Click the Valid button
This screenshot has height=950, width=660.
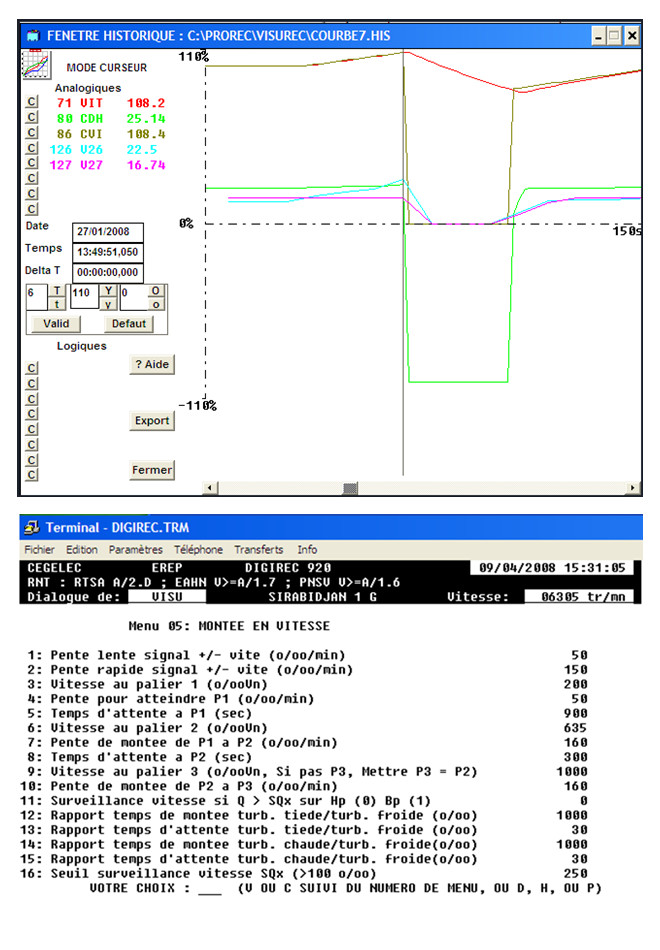[55, 324]
